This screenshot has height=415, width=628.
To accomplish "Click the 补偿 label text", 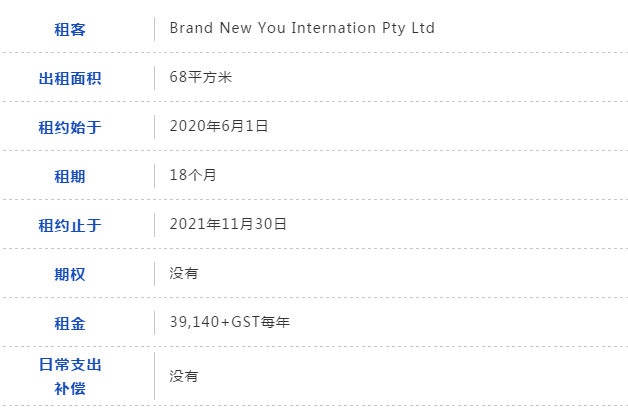I will tap(70, 389).
